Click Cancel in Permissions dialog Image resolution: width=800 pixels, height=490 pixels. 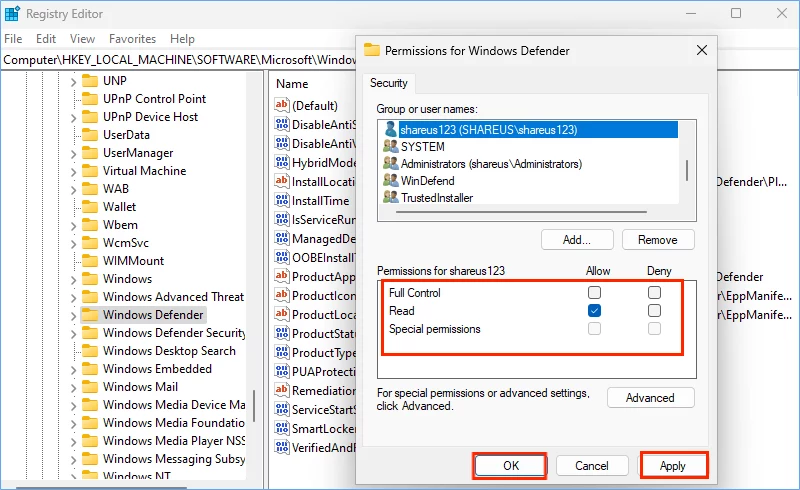click(592, 466)
